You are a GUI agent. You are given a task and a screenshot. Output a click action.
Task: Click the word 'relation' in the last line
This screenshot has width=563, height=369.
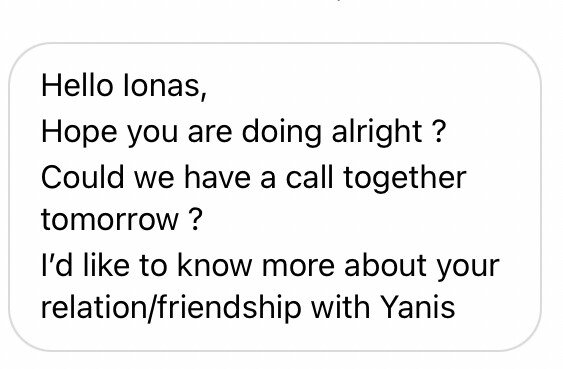pos(94,308)
